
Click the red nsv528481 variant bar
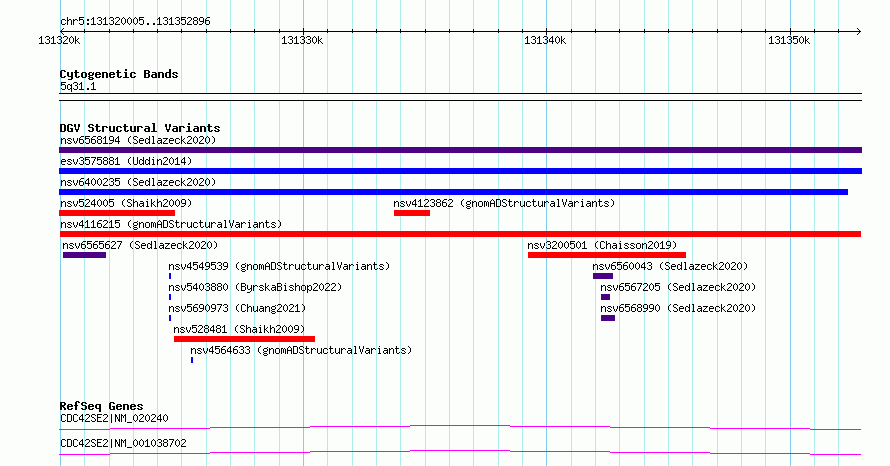(244, 339)
